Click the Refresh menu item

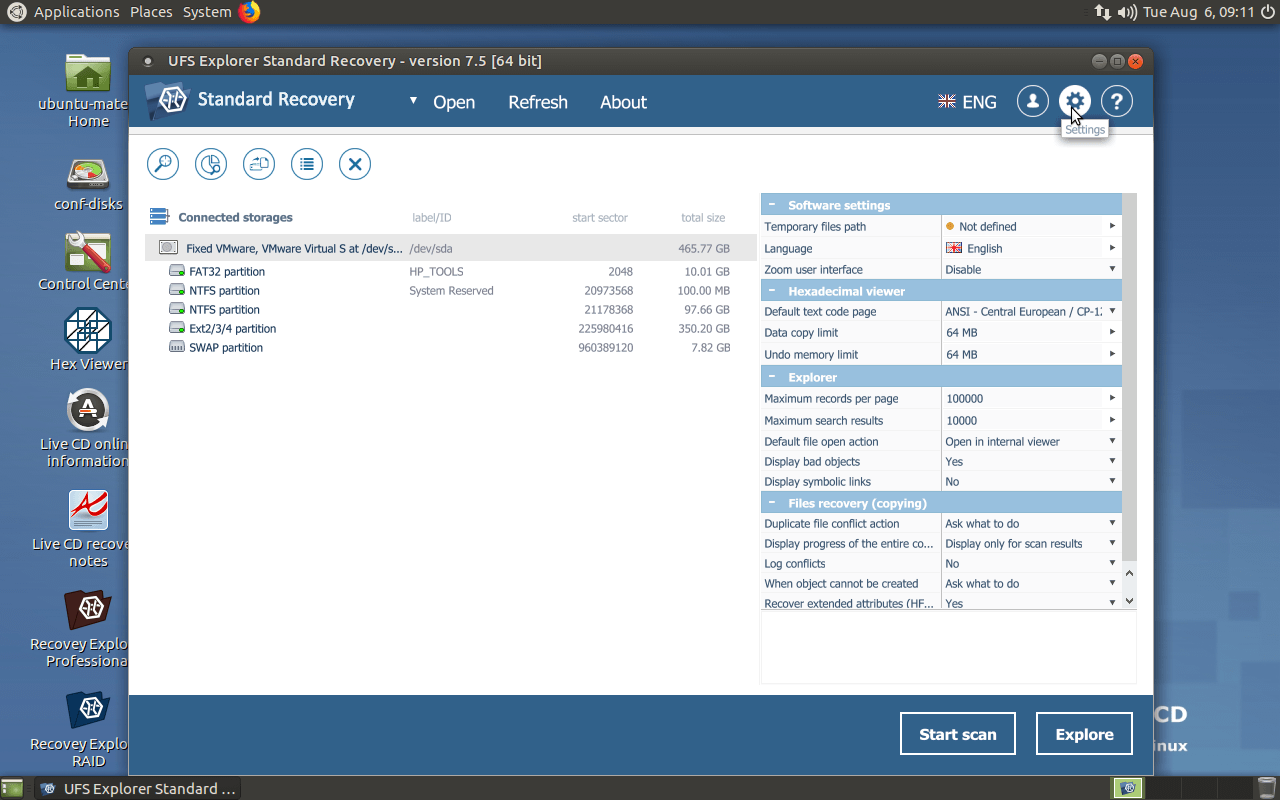538,102
